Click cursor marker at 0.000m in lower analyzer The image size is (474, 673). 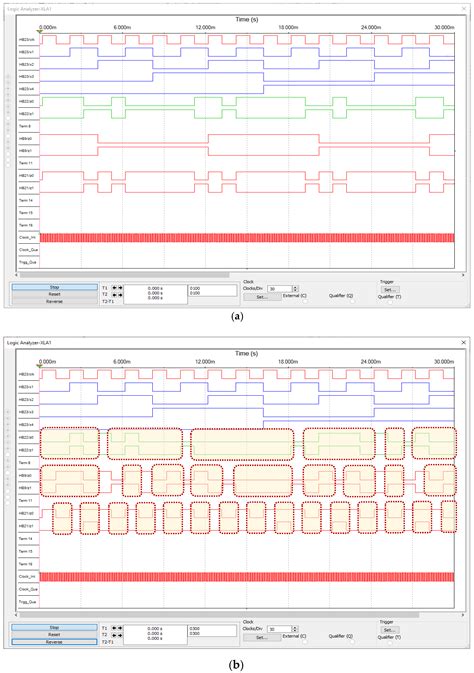click(40, 367)
